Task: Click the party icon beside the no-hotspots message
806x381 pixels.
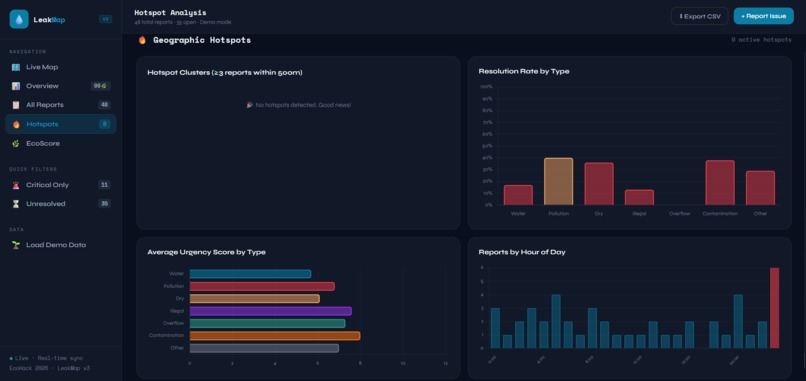Action: coord(250,105)
